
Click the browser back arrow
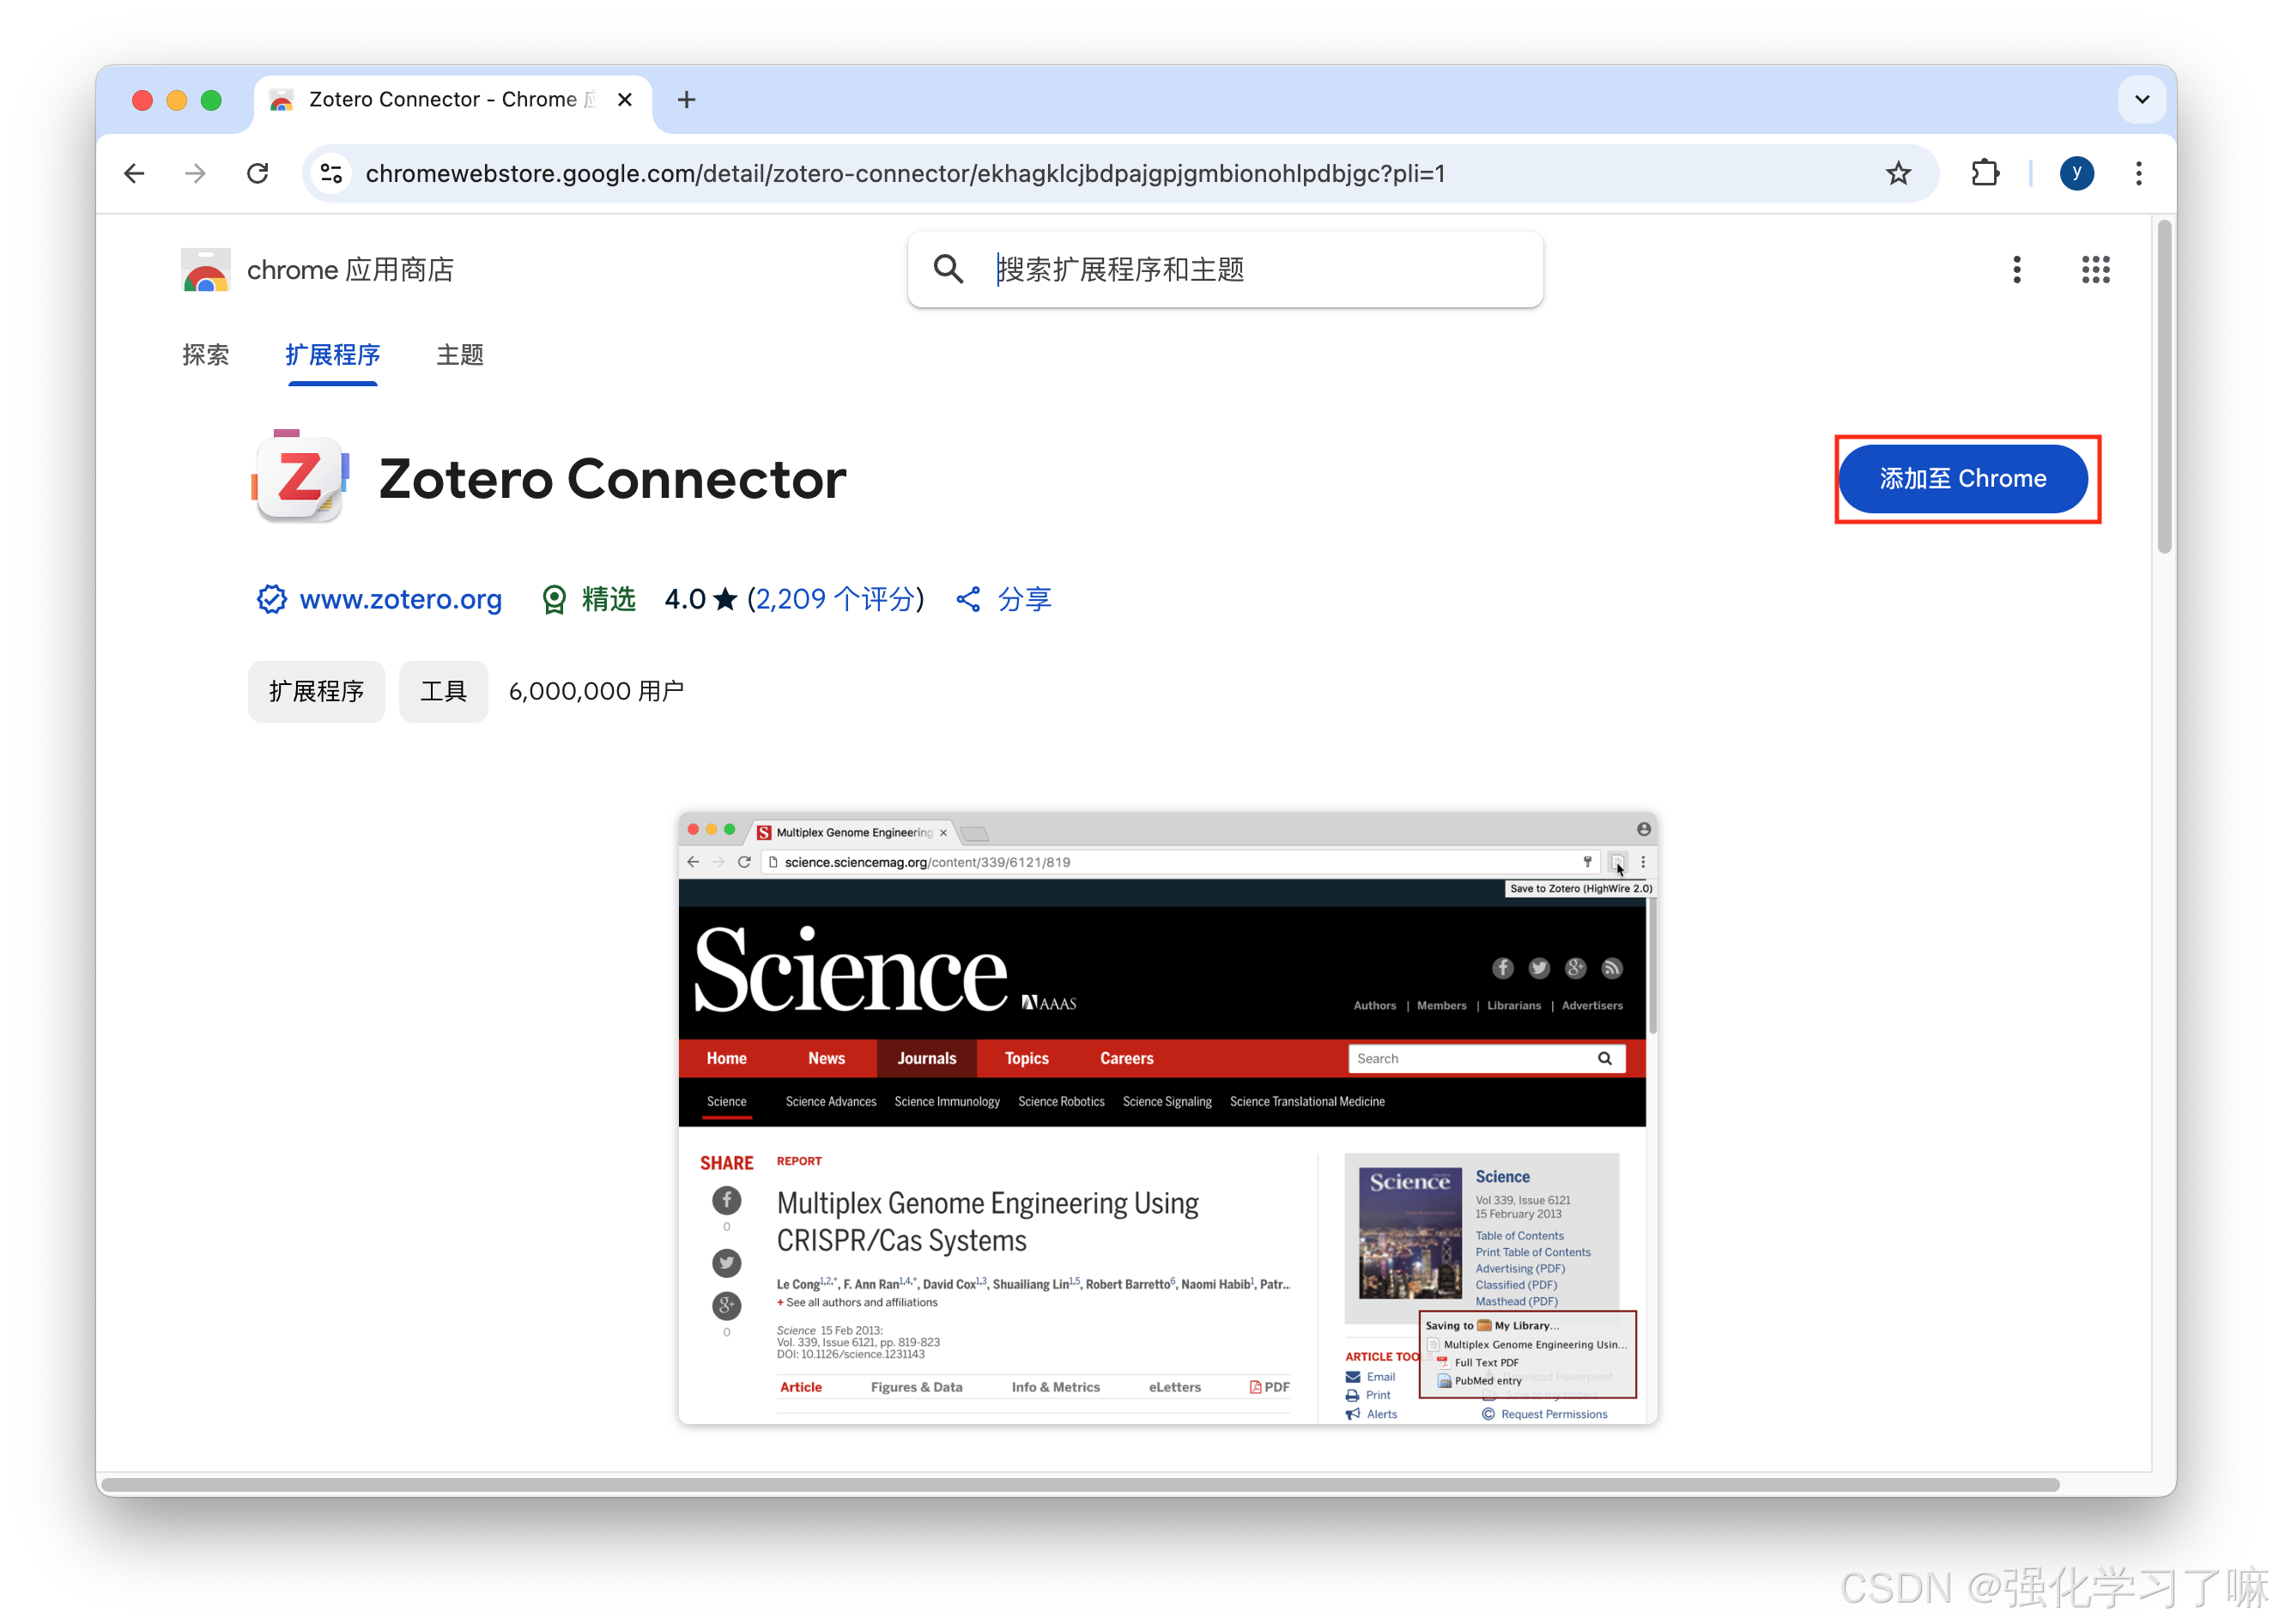(x=134, y=174)
